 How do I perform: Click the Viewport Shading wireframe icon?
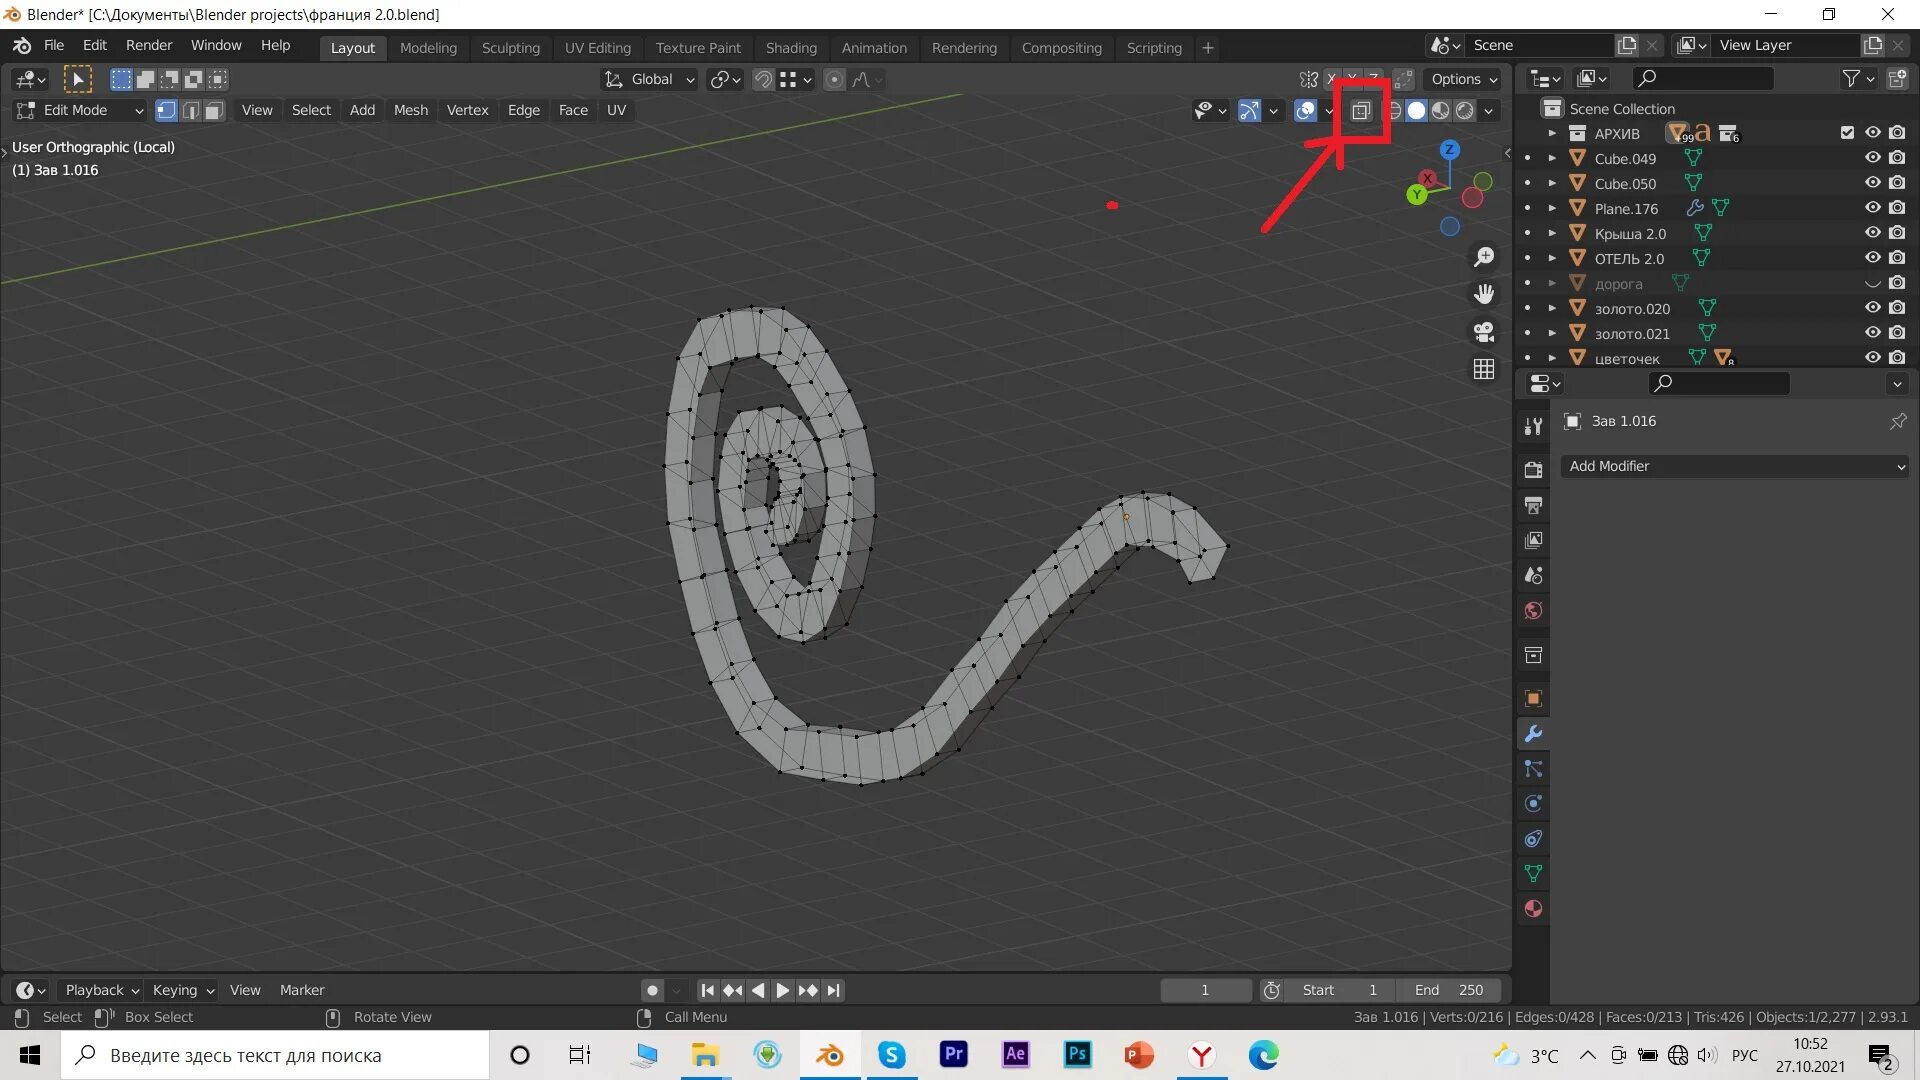(x=1394, y=109)
